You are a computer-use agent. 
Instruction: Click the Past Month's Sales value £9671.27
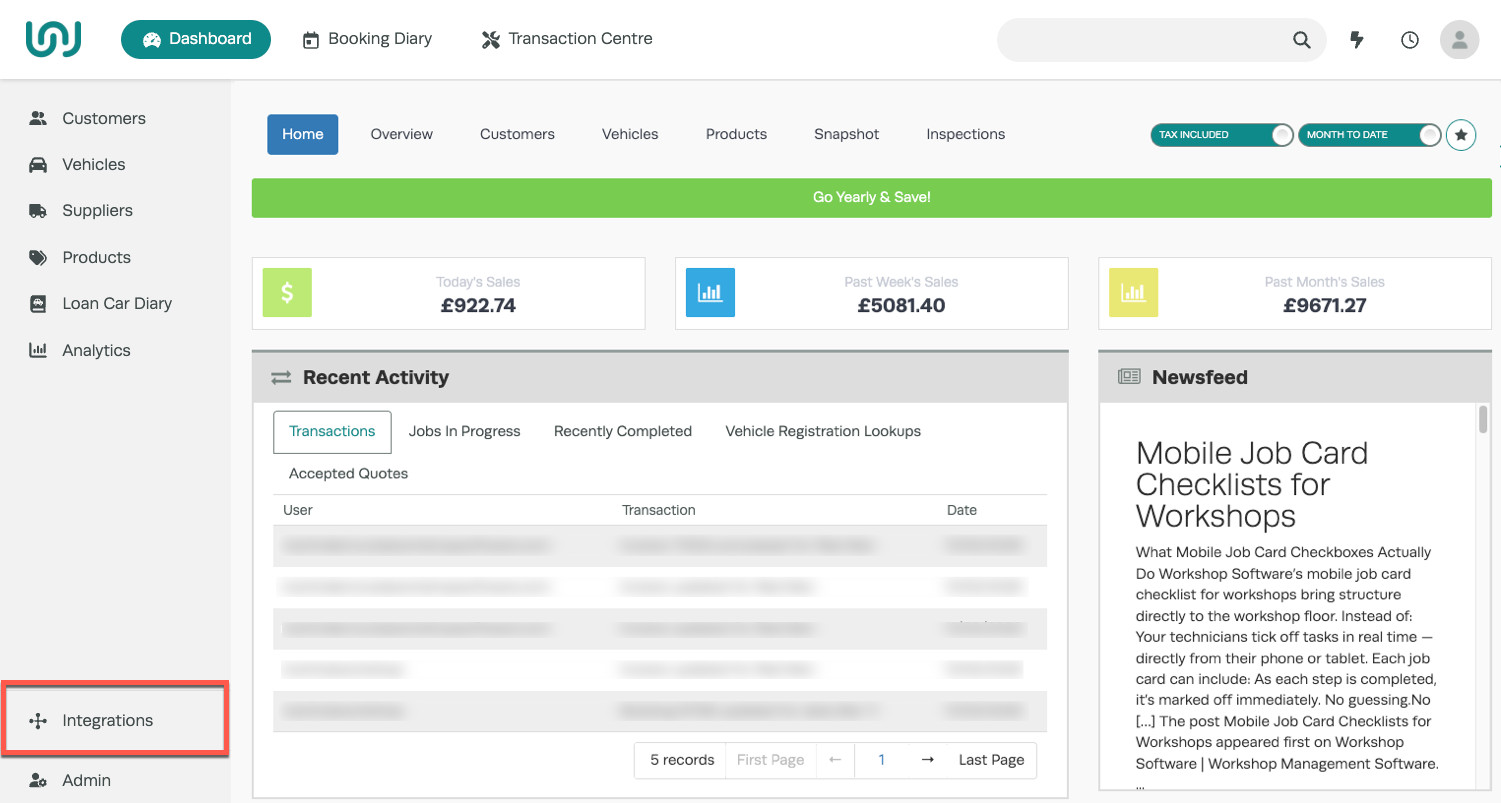coord(1324,306)
